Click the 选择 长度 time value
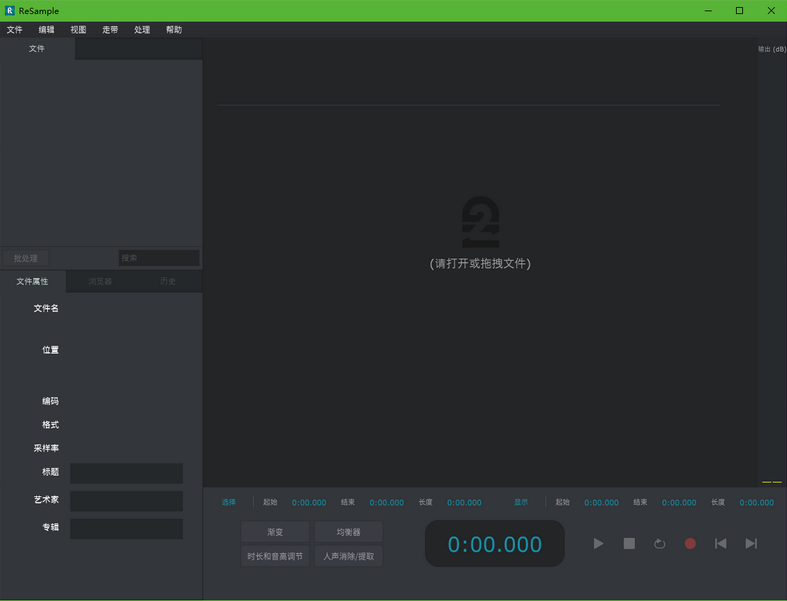The image size is (787, 601). [x=464, y=503]
